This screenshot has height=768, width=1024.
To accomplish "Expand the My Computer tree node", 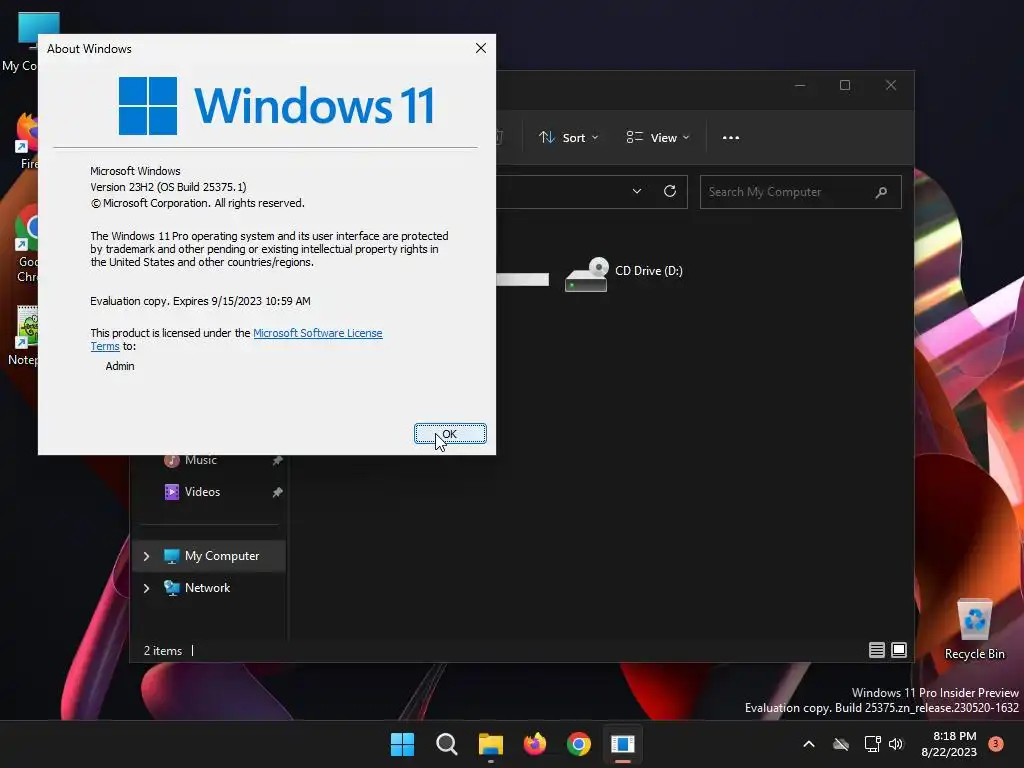I will click(146, 556).
